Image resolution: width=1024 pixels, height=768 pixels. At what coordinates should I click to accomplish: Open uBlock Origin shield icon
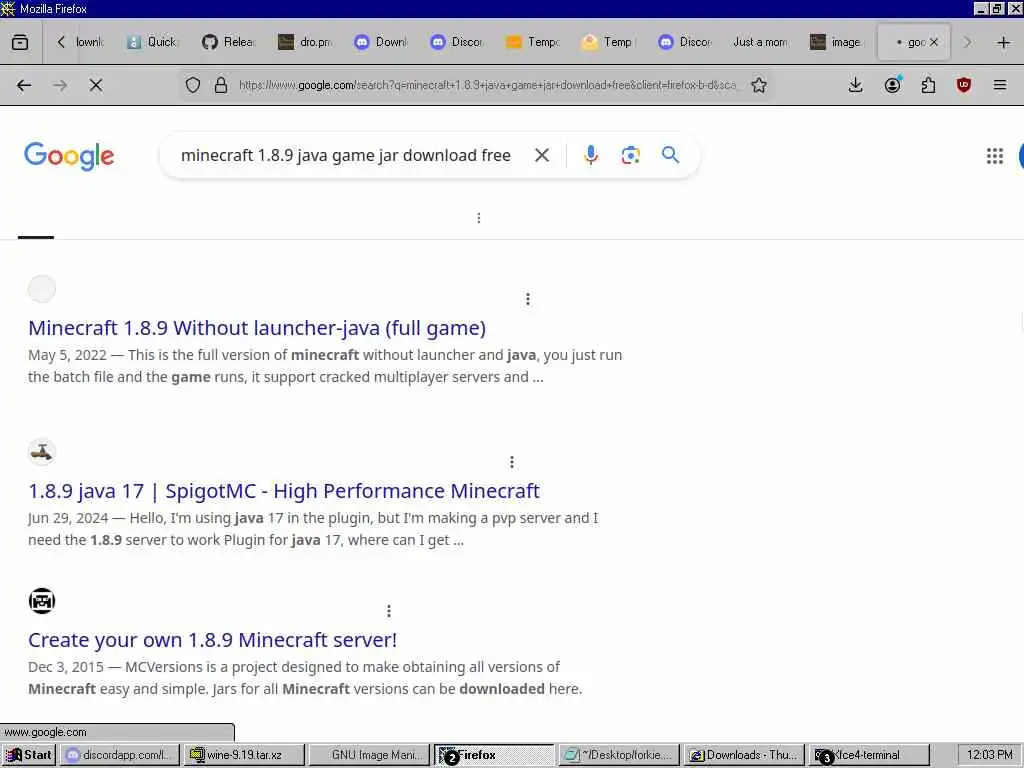pyautogui.click(x=964, y=85)
